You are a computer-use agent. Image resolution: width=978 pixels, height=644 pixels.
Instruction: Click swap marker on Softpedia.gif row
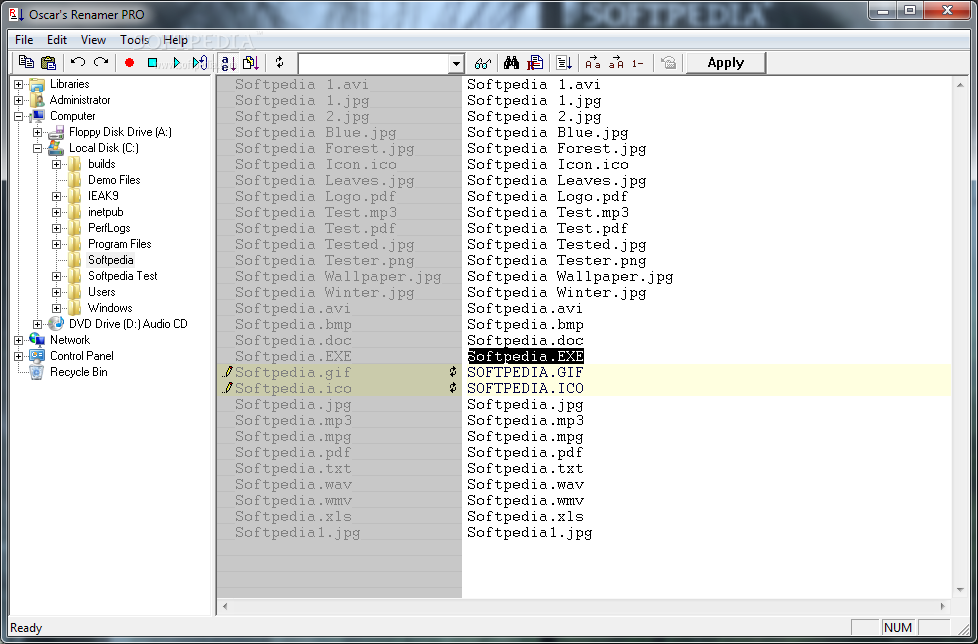[x=453, y=372]
